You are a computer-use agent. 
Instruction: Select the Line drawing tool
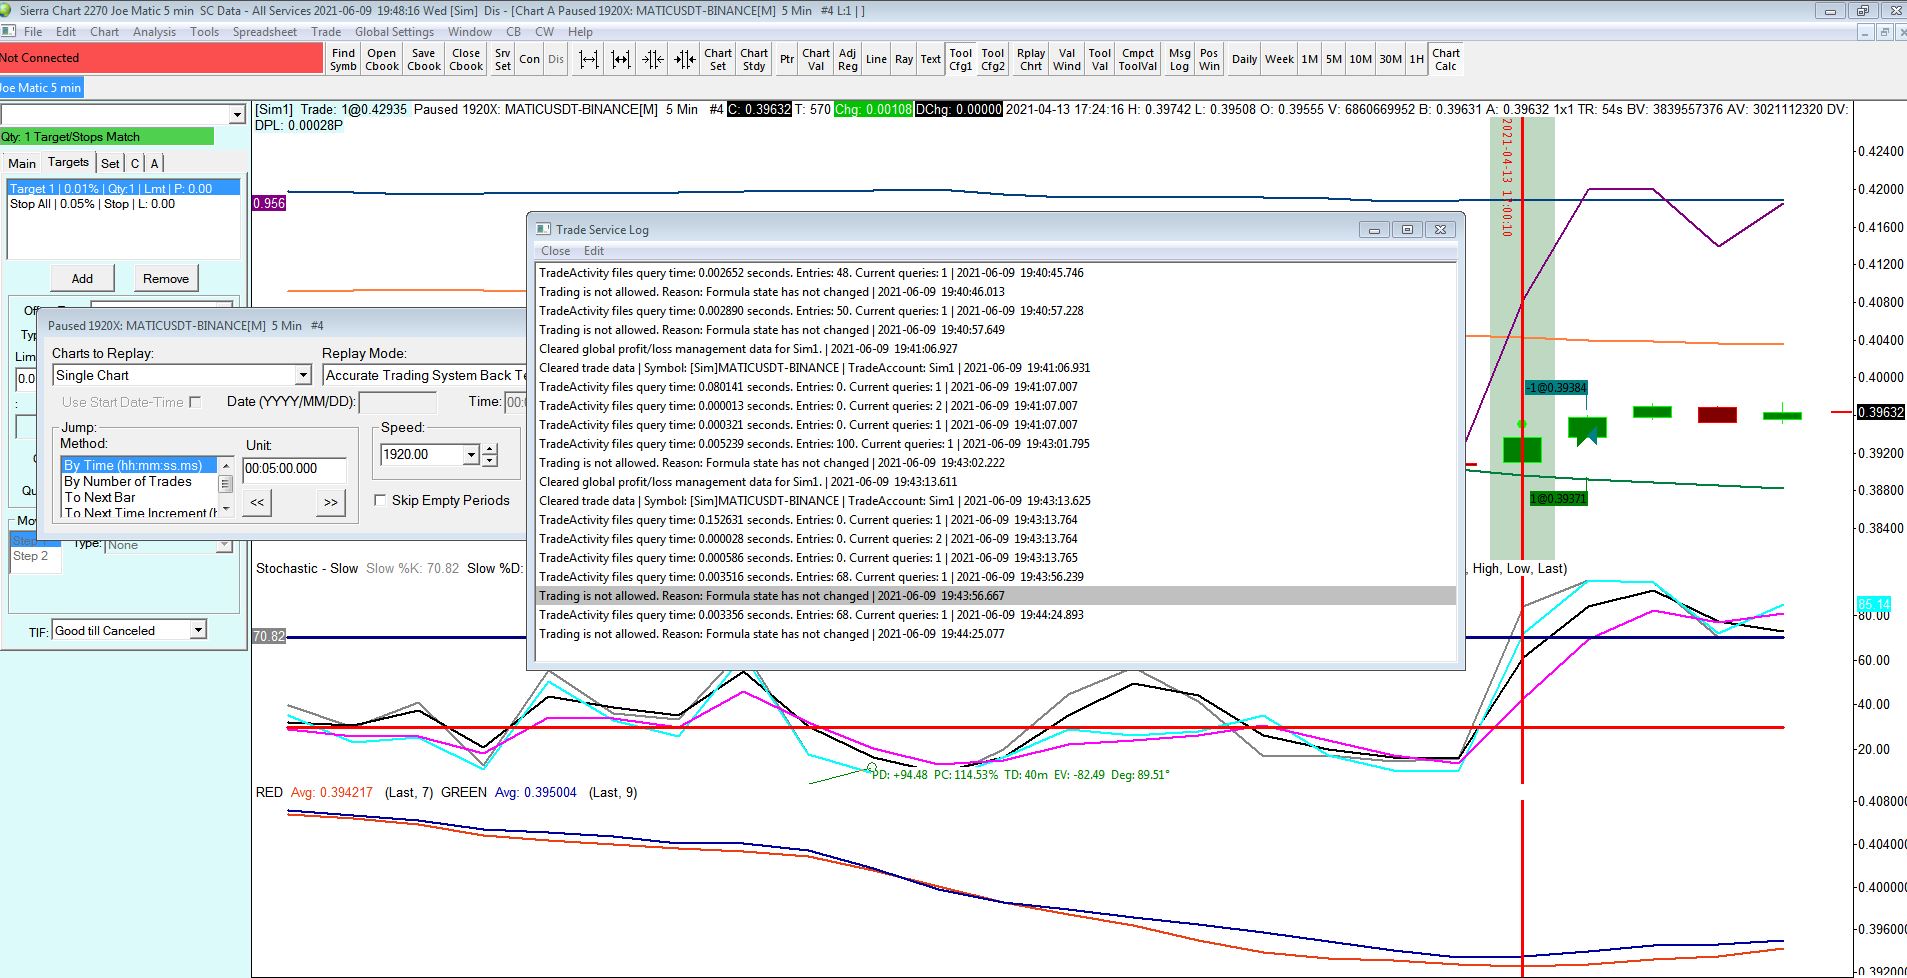[x=876, y=60]
